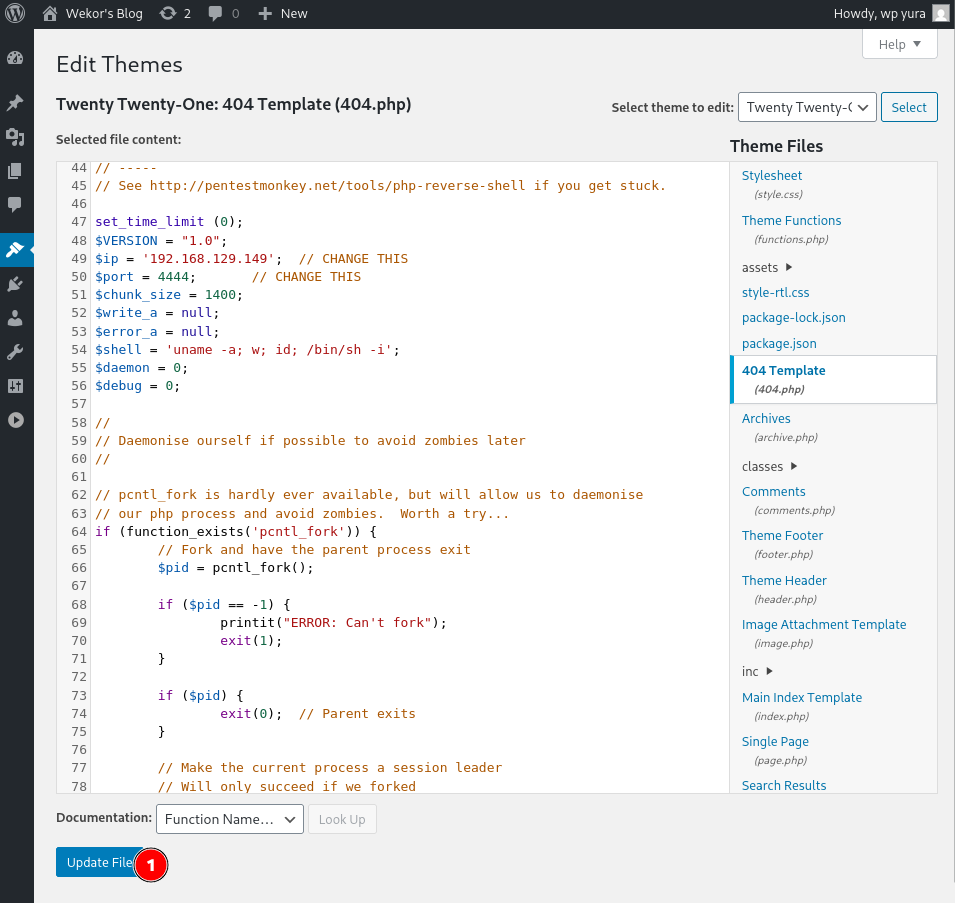
Task: Expand the Help dropdown tab
Action: point(900,44)
